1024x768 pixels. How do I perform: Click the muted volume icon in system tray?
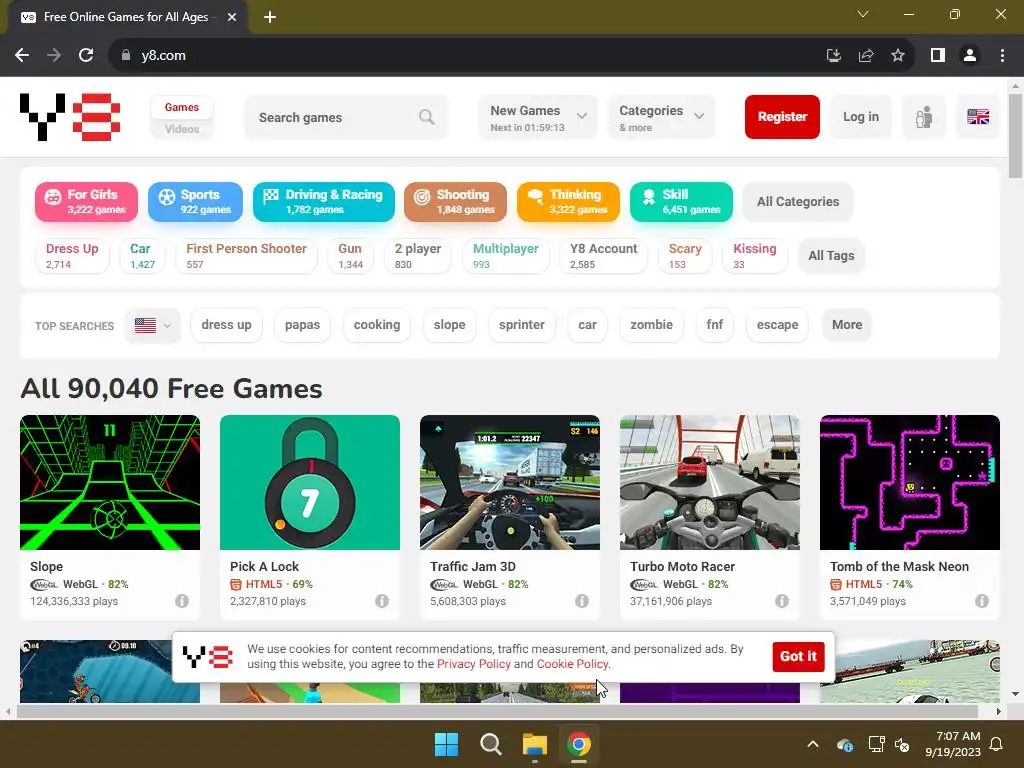902,744
